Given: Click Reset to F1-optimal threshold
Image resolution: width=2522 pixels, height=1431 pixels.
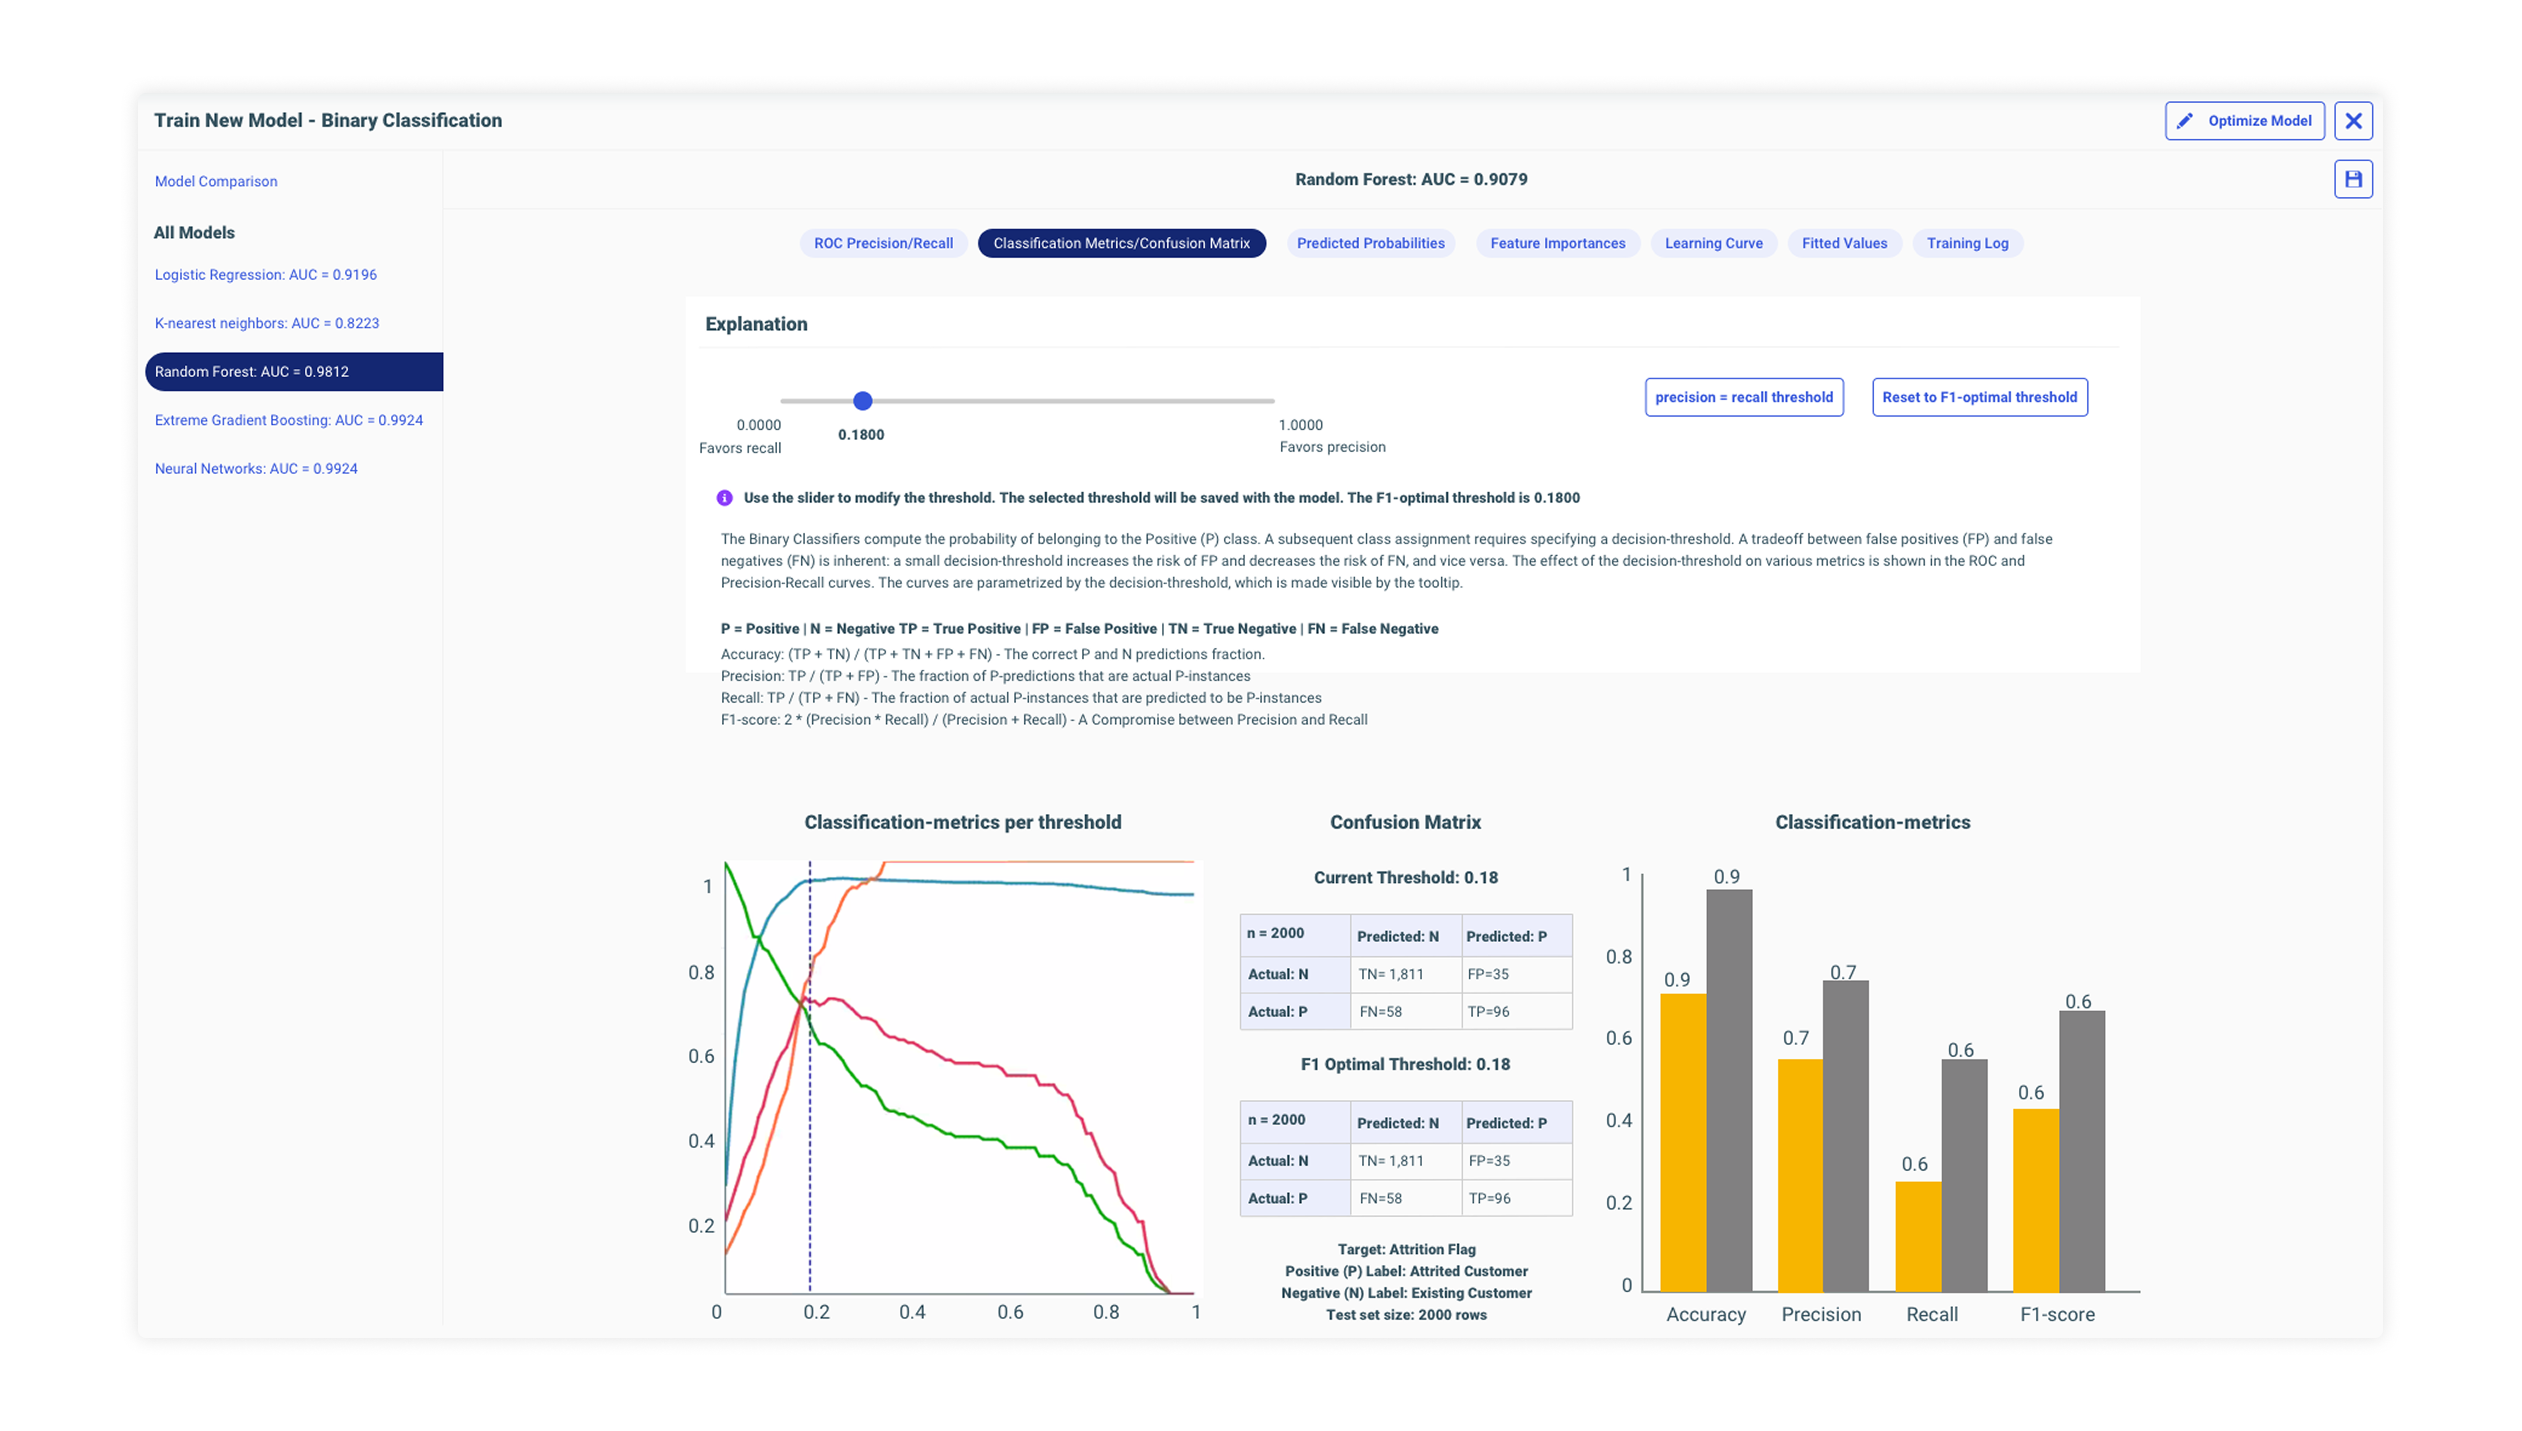Looking at the screenshot, I should tap(1979, 397).
